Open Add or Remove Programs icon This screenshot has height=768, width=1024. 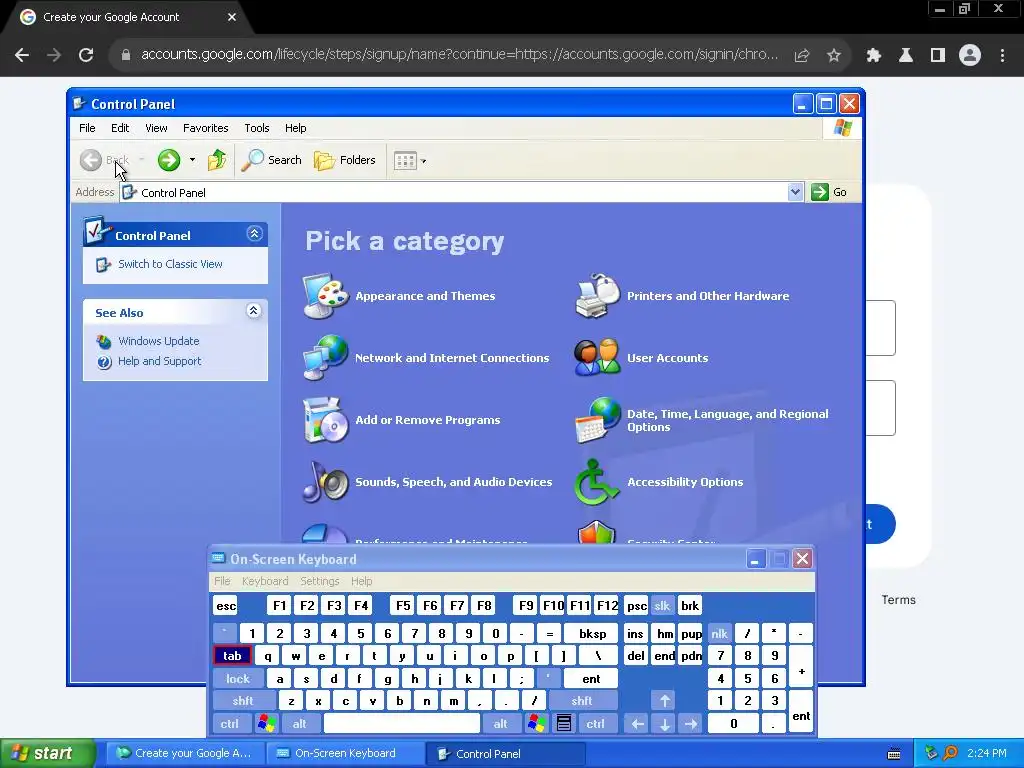325,420
